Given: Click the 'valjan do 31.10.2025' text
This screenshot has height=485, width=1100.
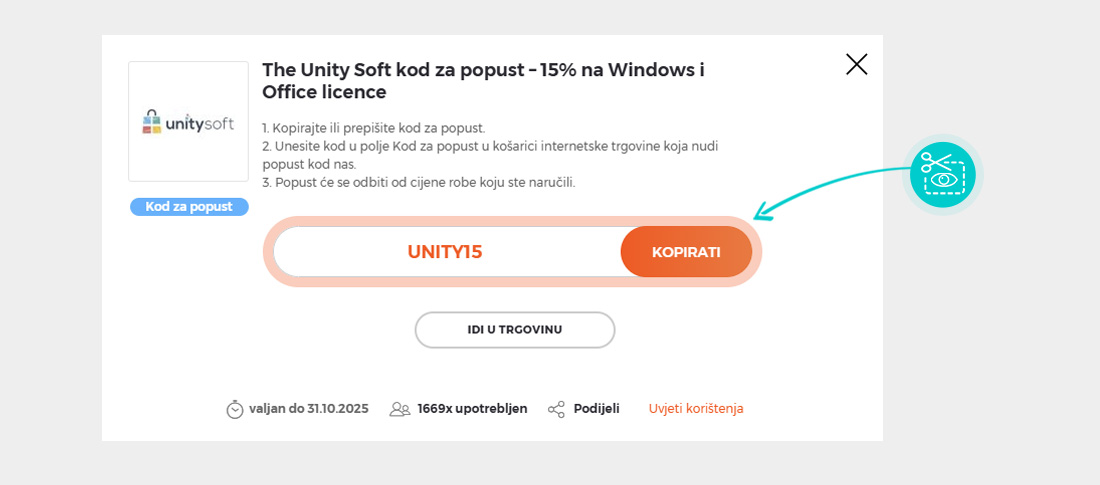Looking at the screenshot, I should click(x=309, y=409).
